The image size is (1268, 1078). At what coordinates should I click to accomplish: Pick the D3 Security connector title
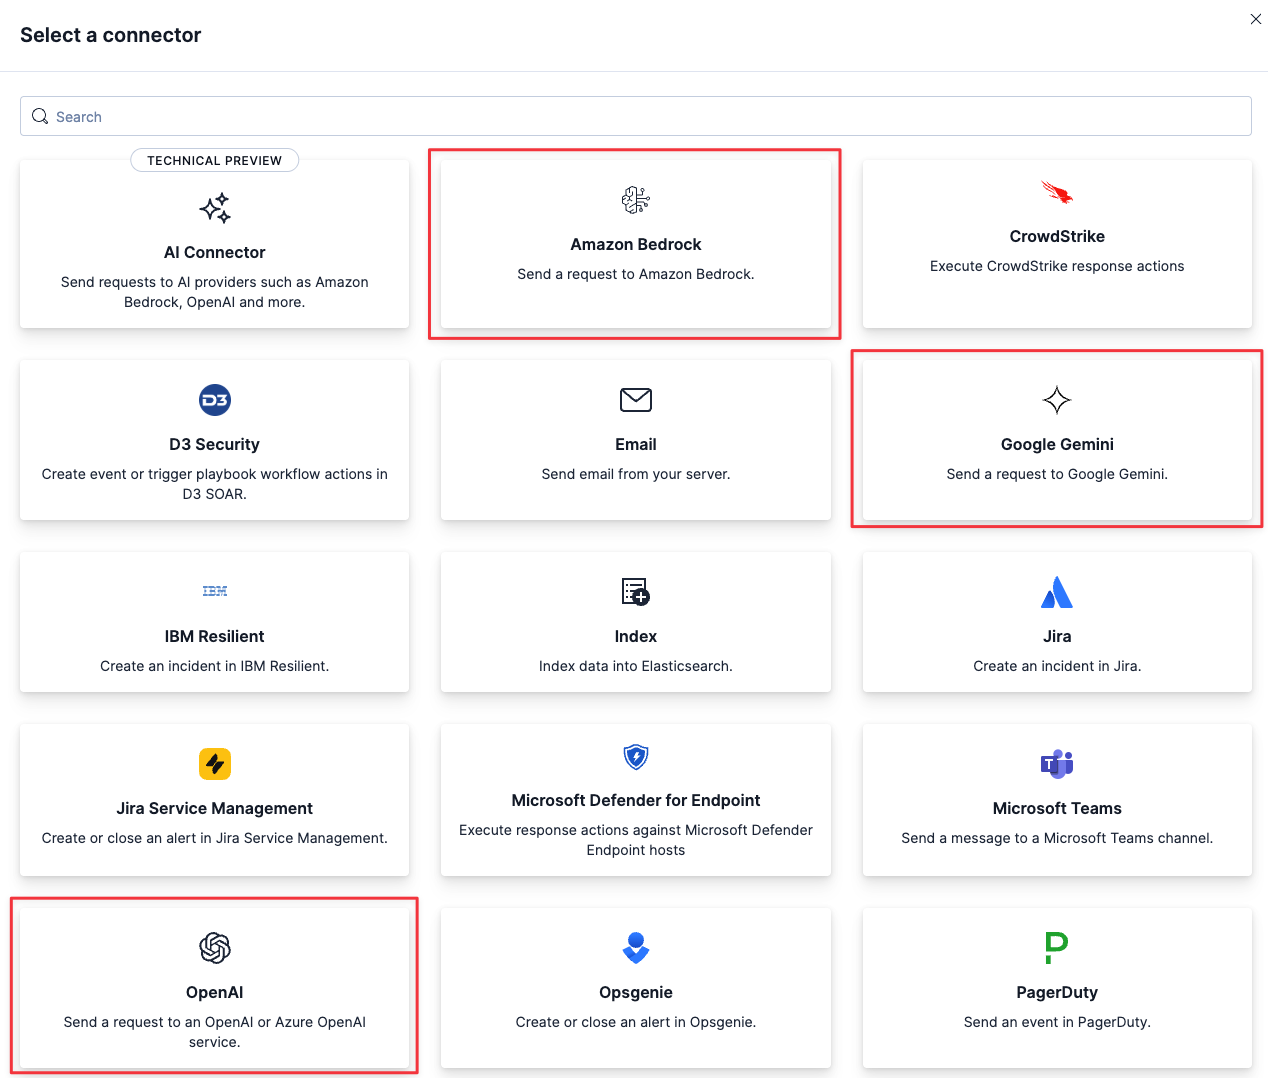coord(215,444)
